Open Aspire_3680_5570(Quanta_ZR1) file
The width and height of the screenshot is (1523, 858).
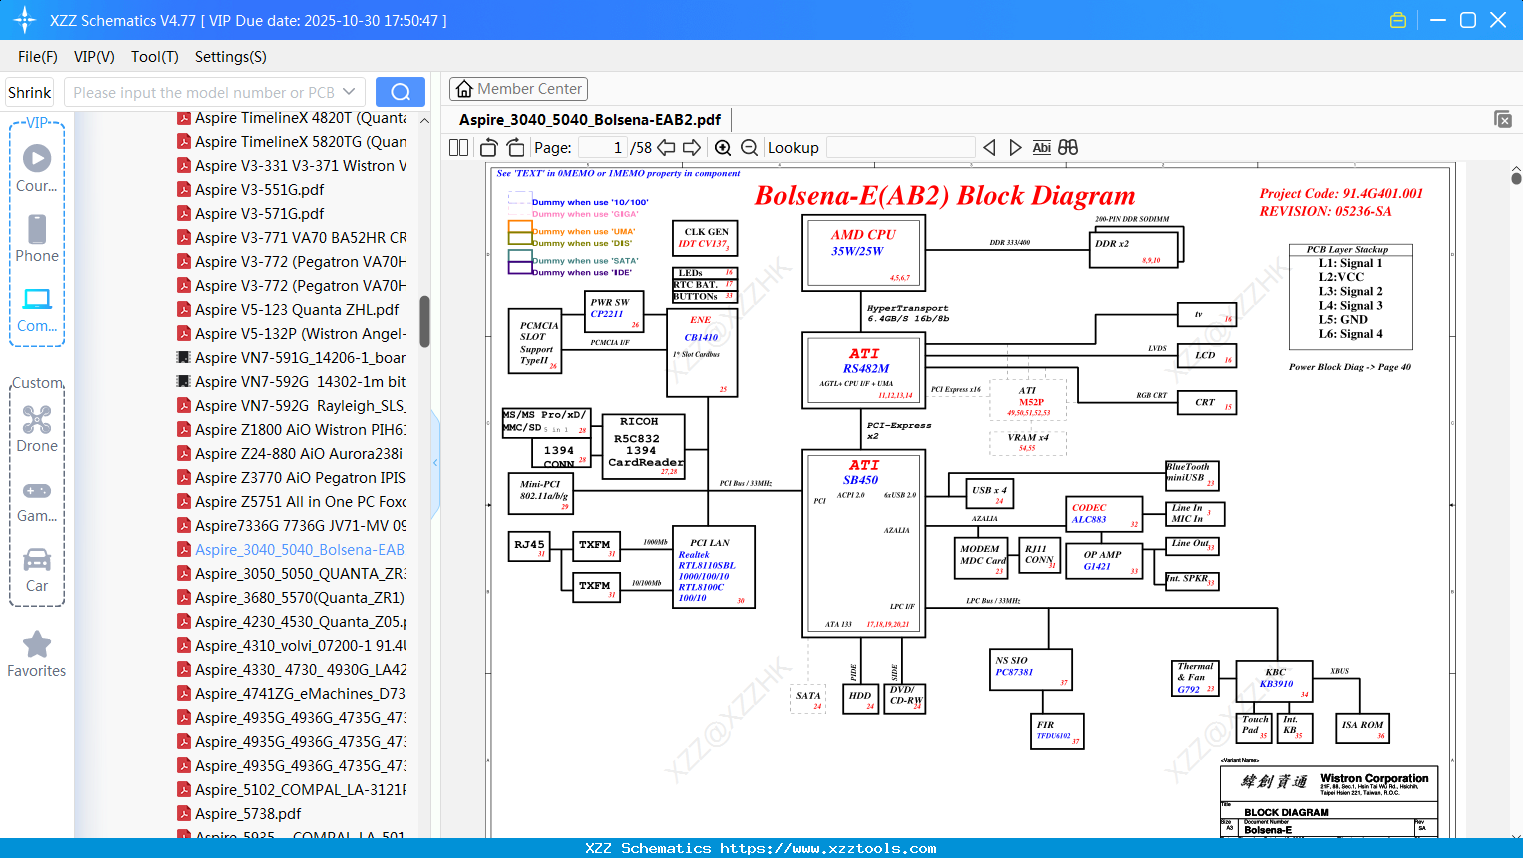(x=291, y=598)
